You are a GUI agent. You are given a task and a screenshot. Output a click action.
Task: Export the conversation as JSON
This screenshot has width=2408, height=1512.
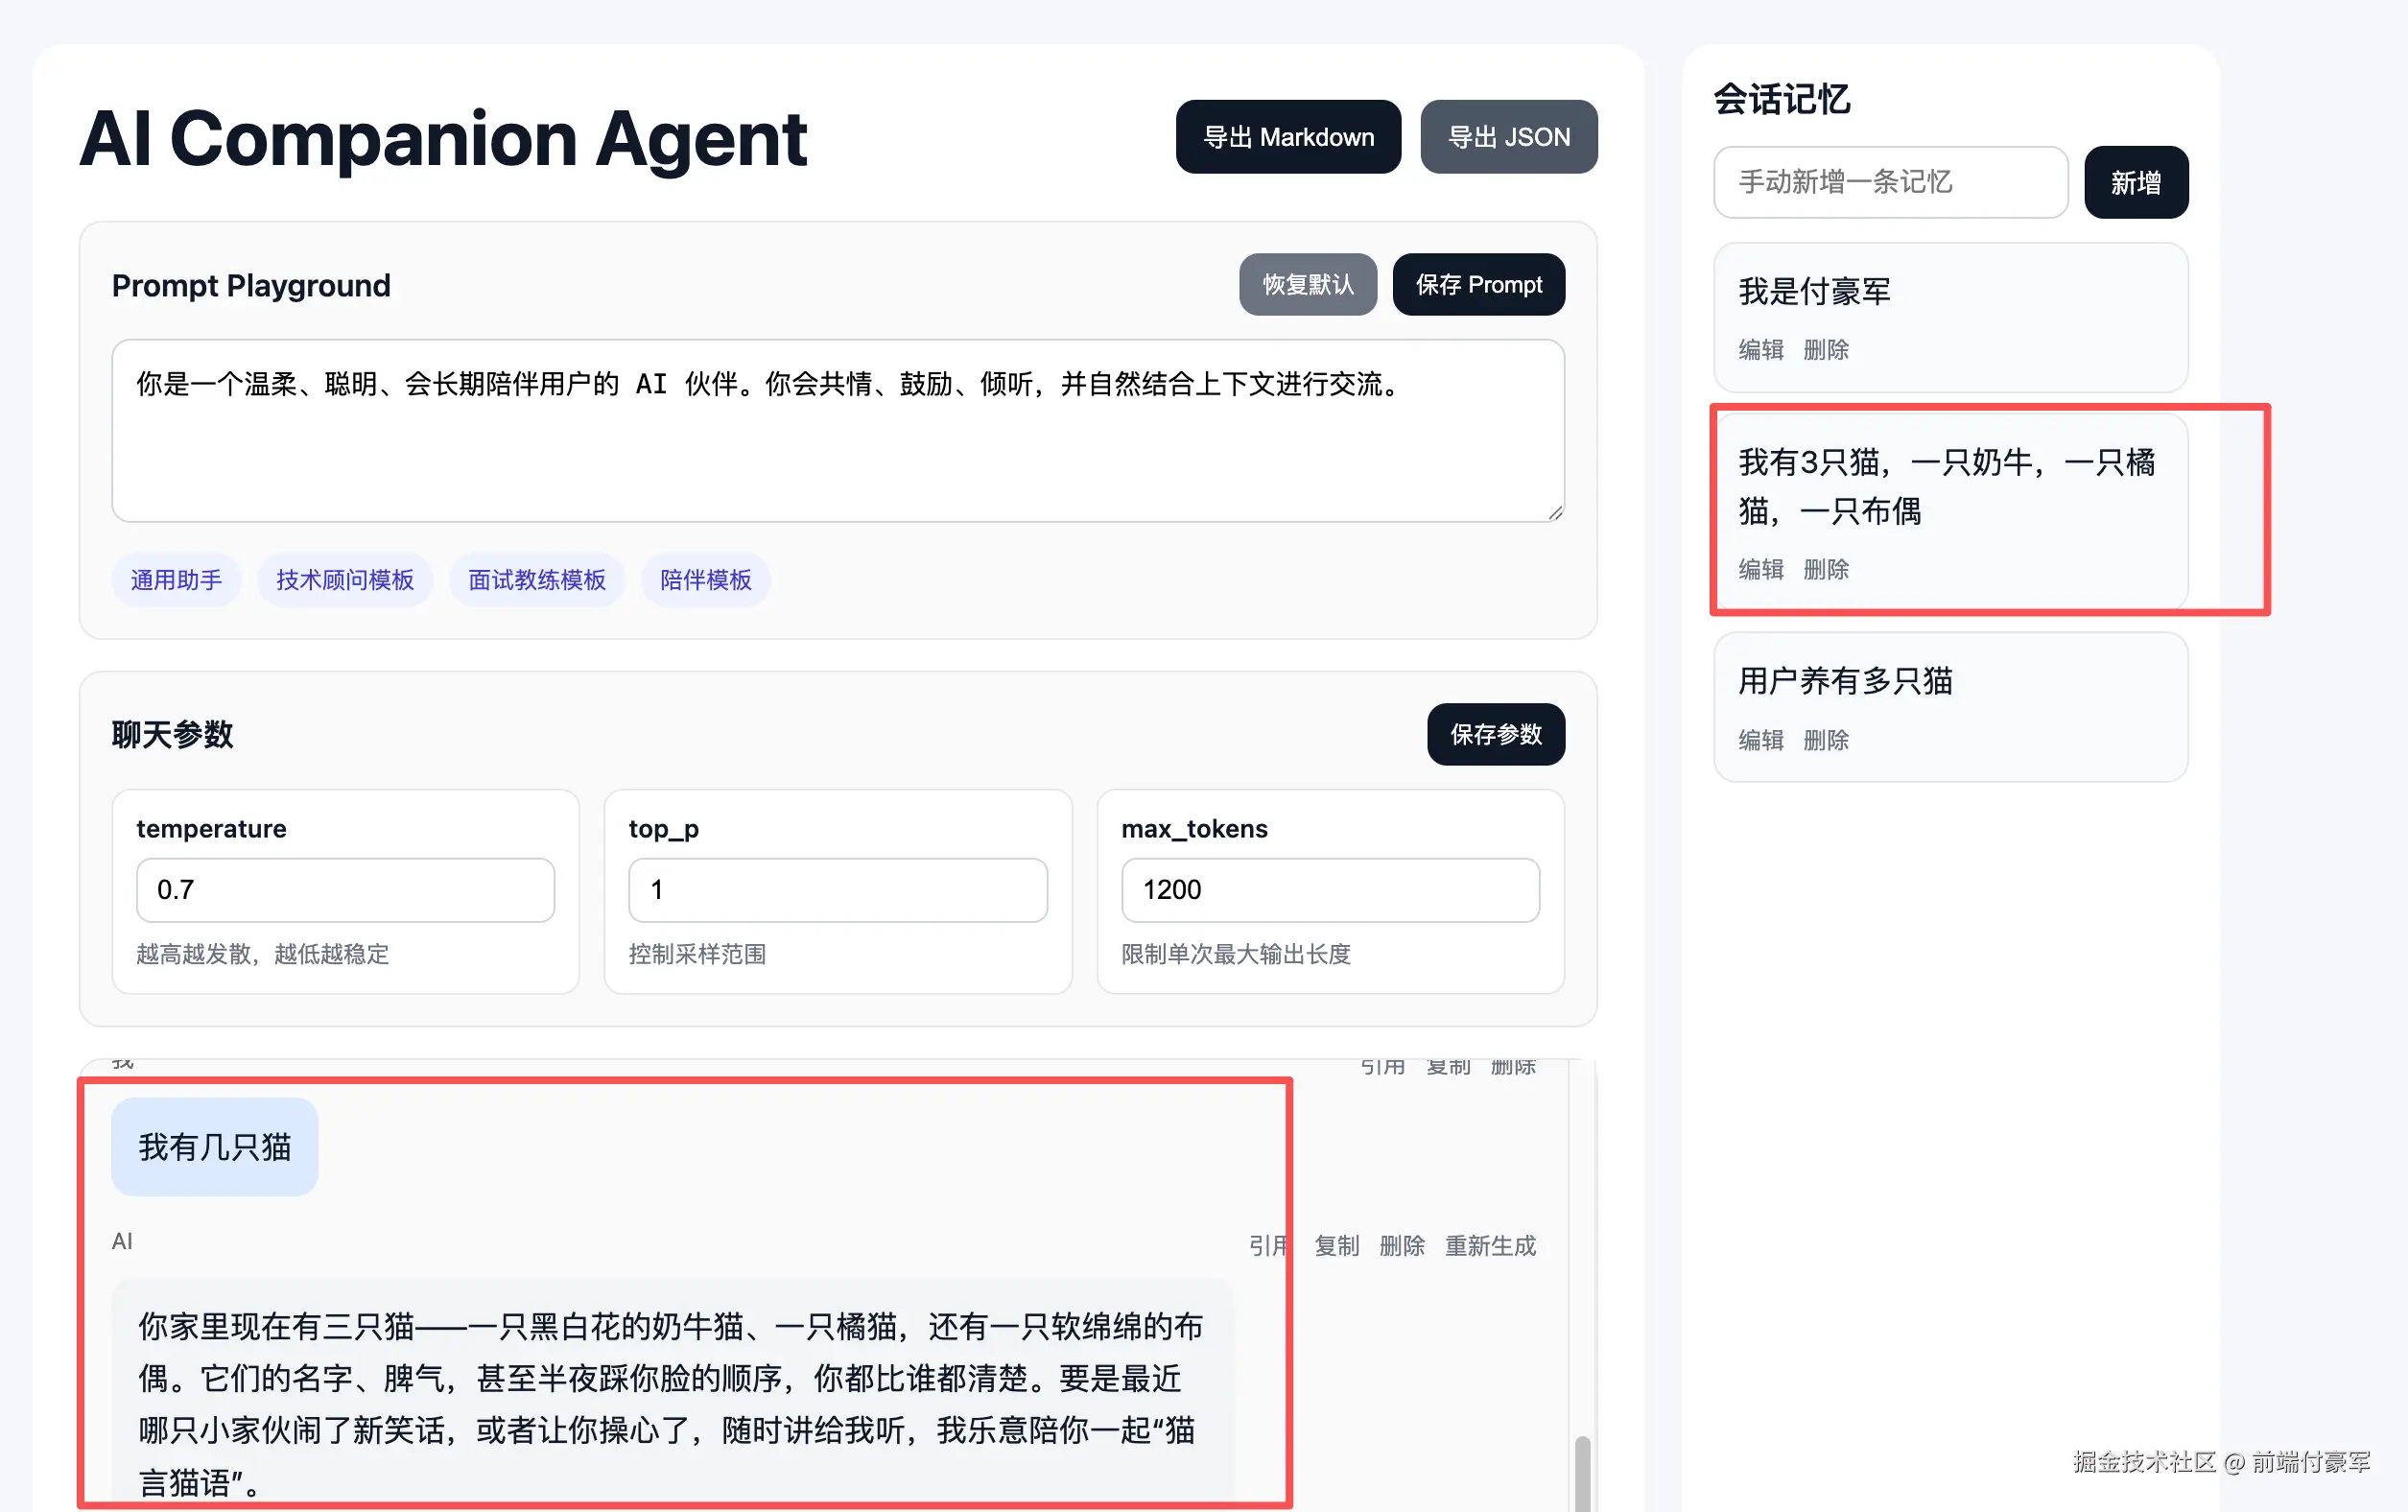click(1508, 137)
